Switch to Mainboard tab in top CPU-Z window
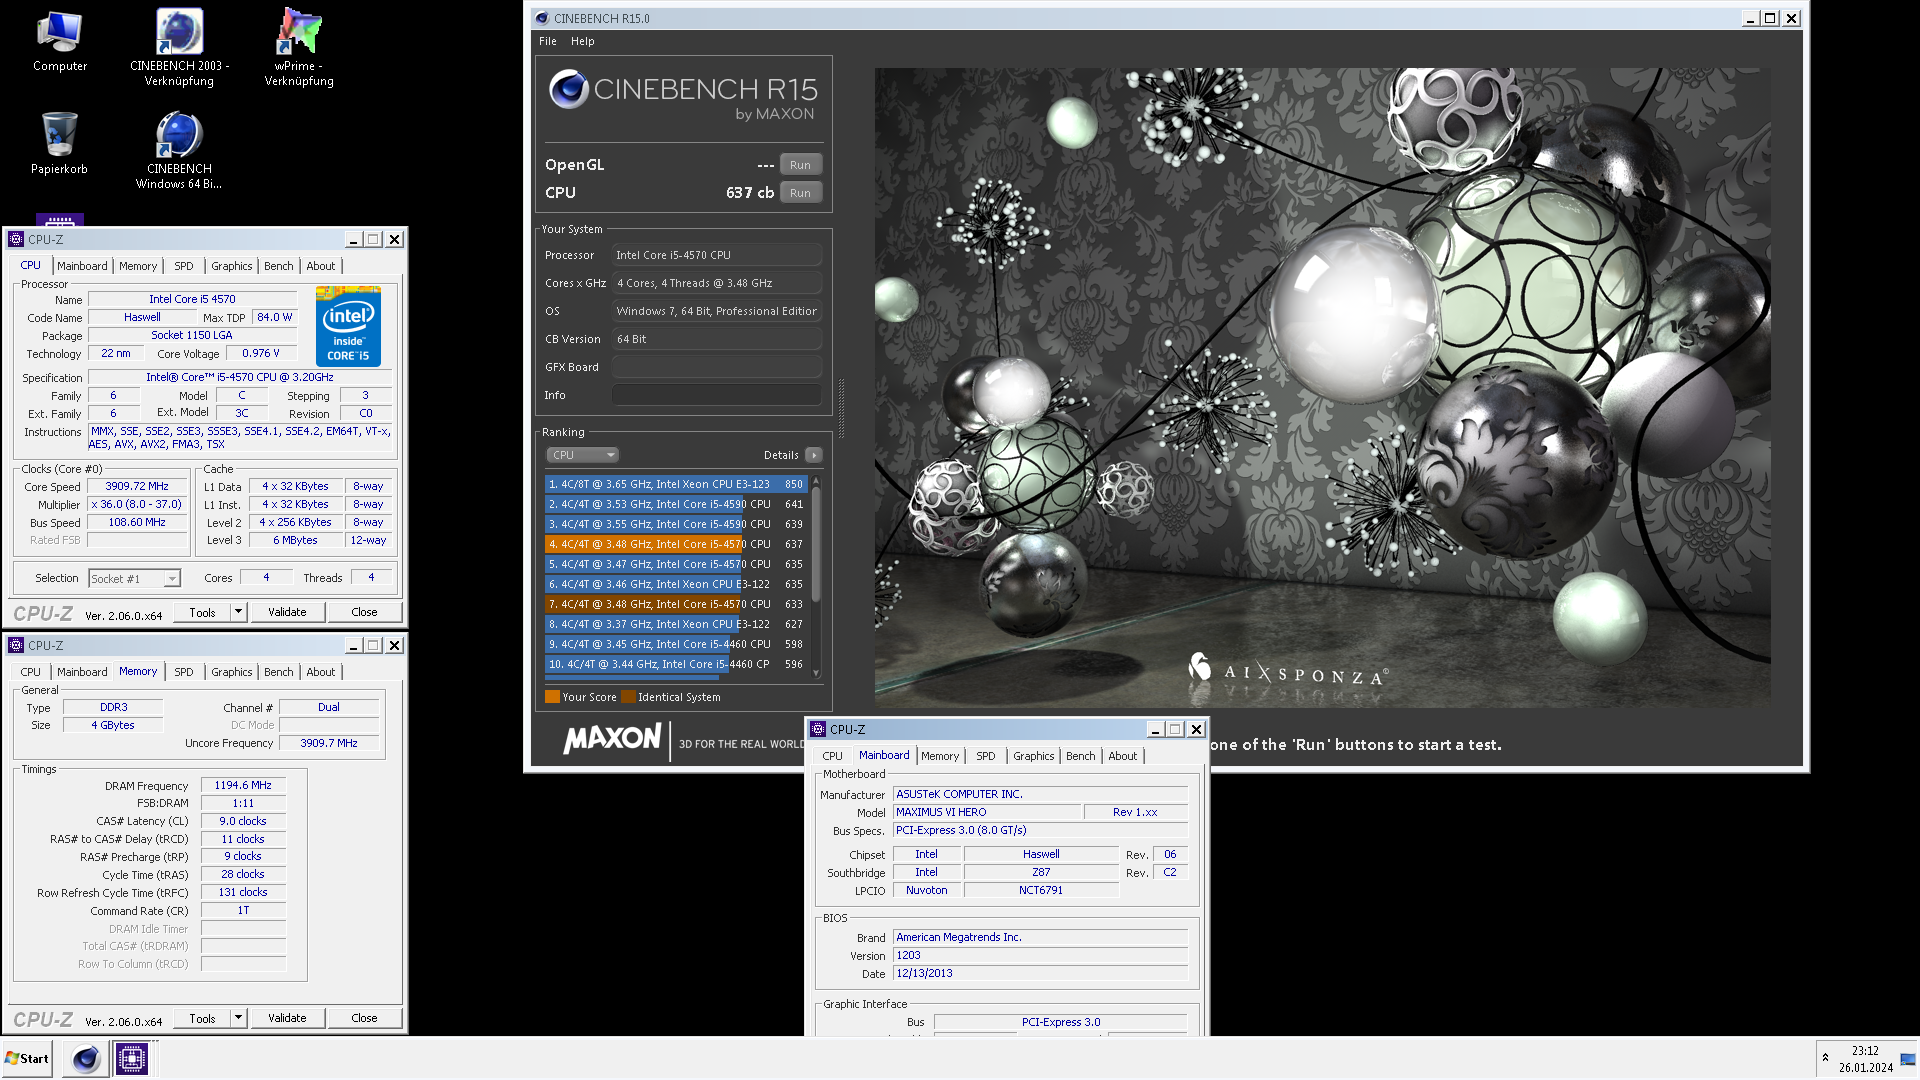Image resolution: width=1920 pixels, height=1080 pixels. (82, 266)
